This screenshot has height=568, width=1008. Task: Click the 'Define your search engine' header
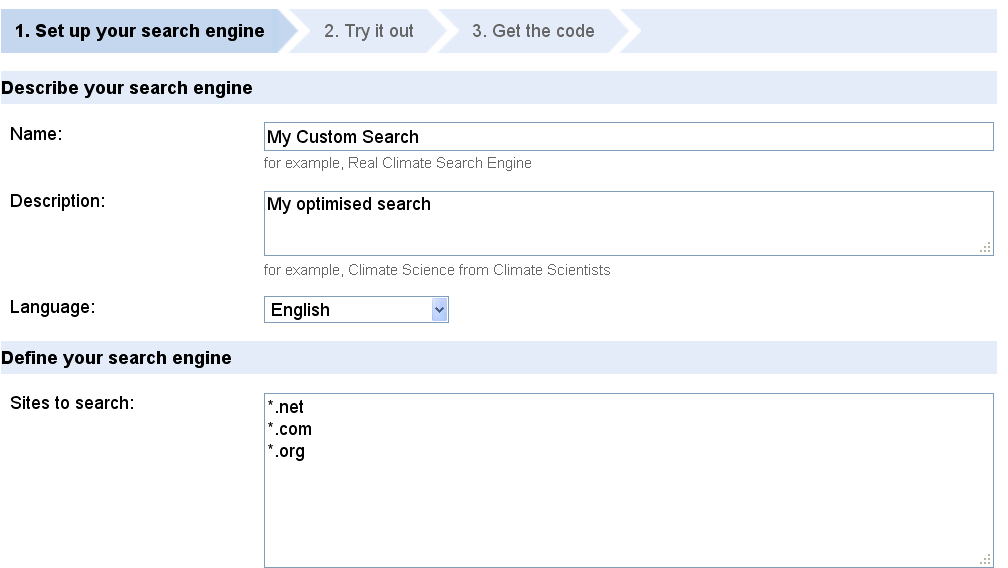(x=116, y=358)
